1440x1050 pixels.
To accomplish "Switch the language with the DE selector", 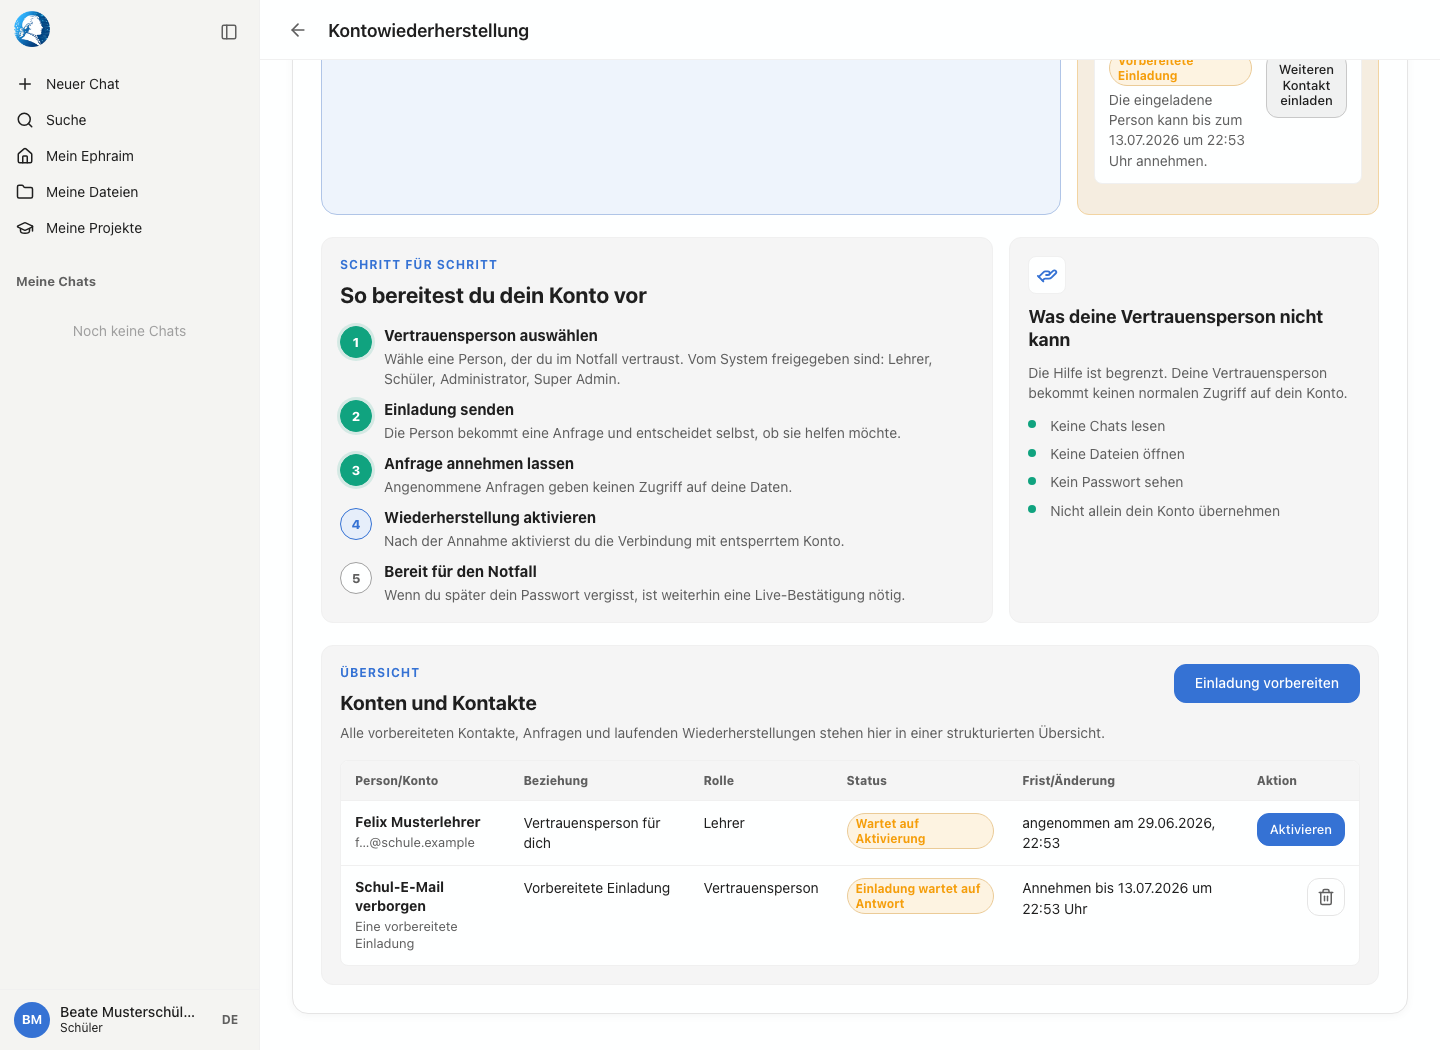I will point(230,1020).
